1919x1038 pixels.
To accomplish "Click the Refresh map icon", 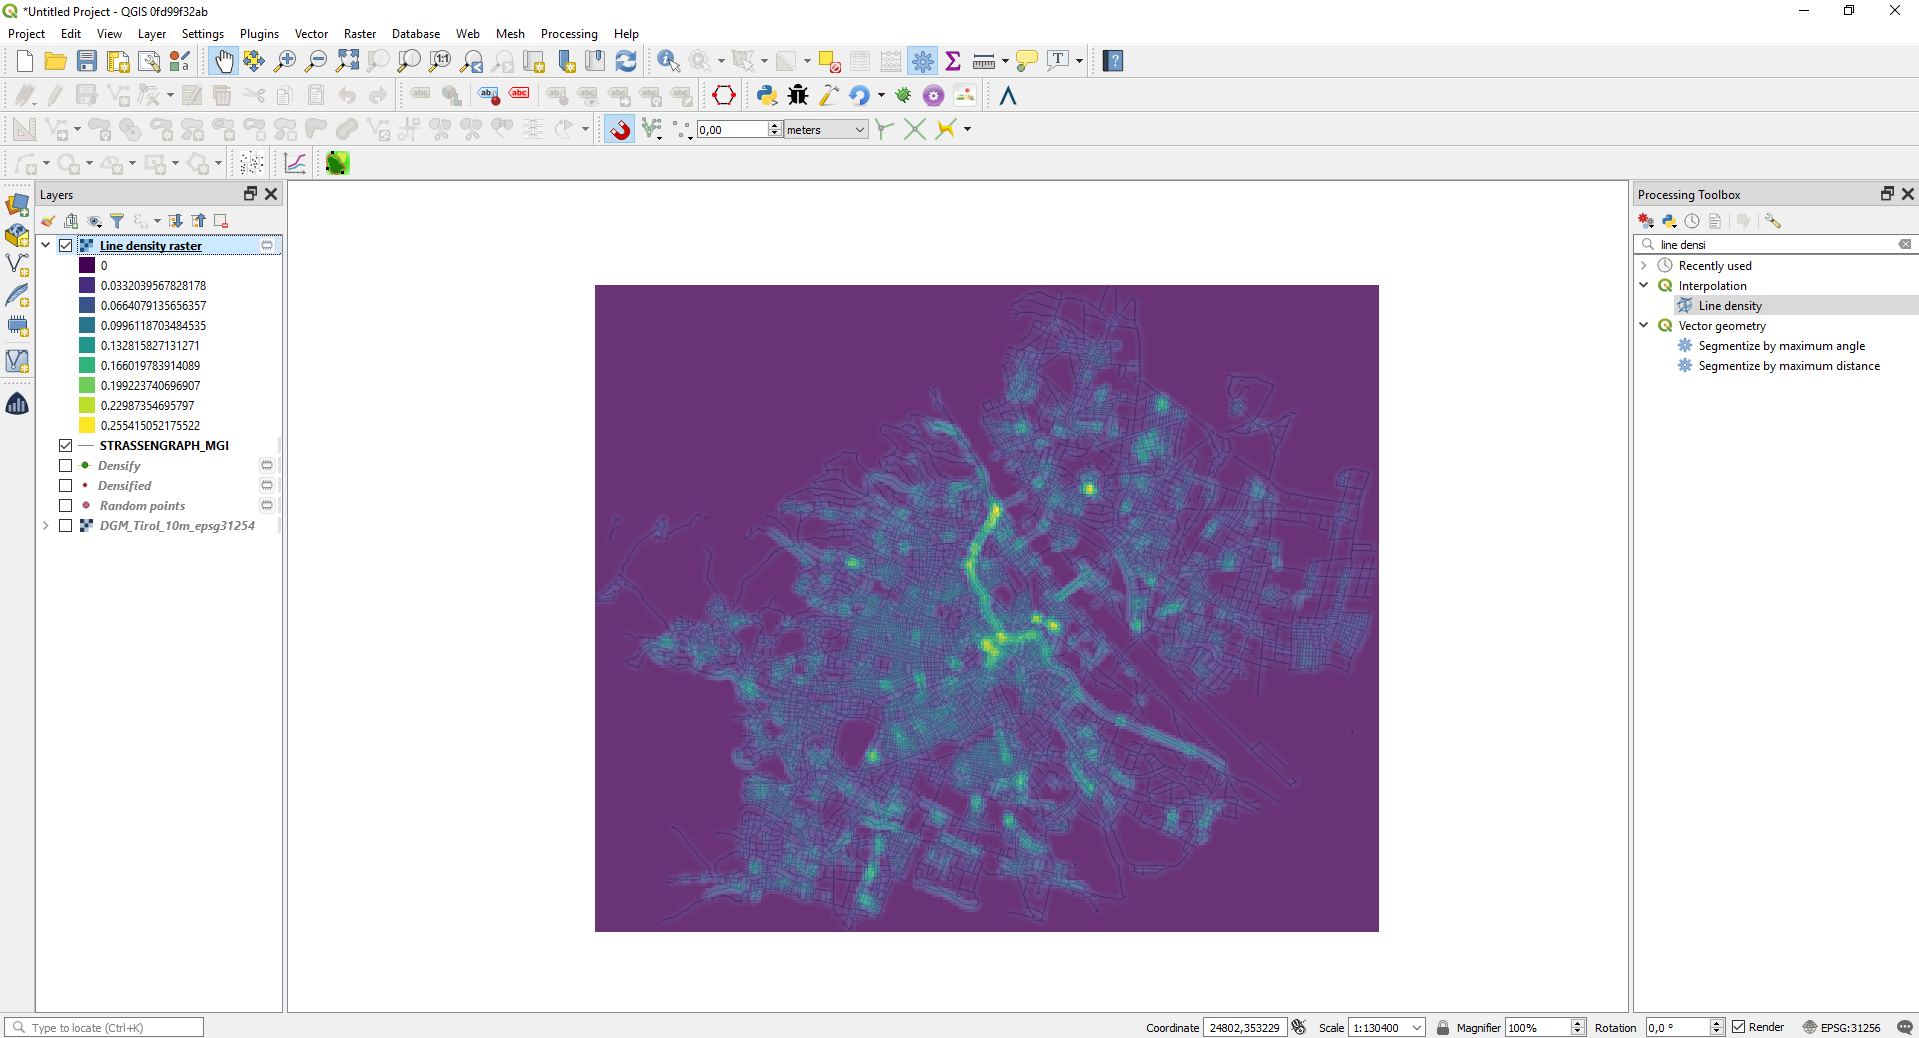I will pos(626,62).
